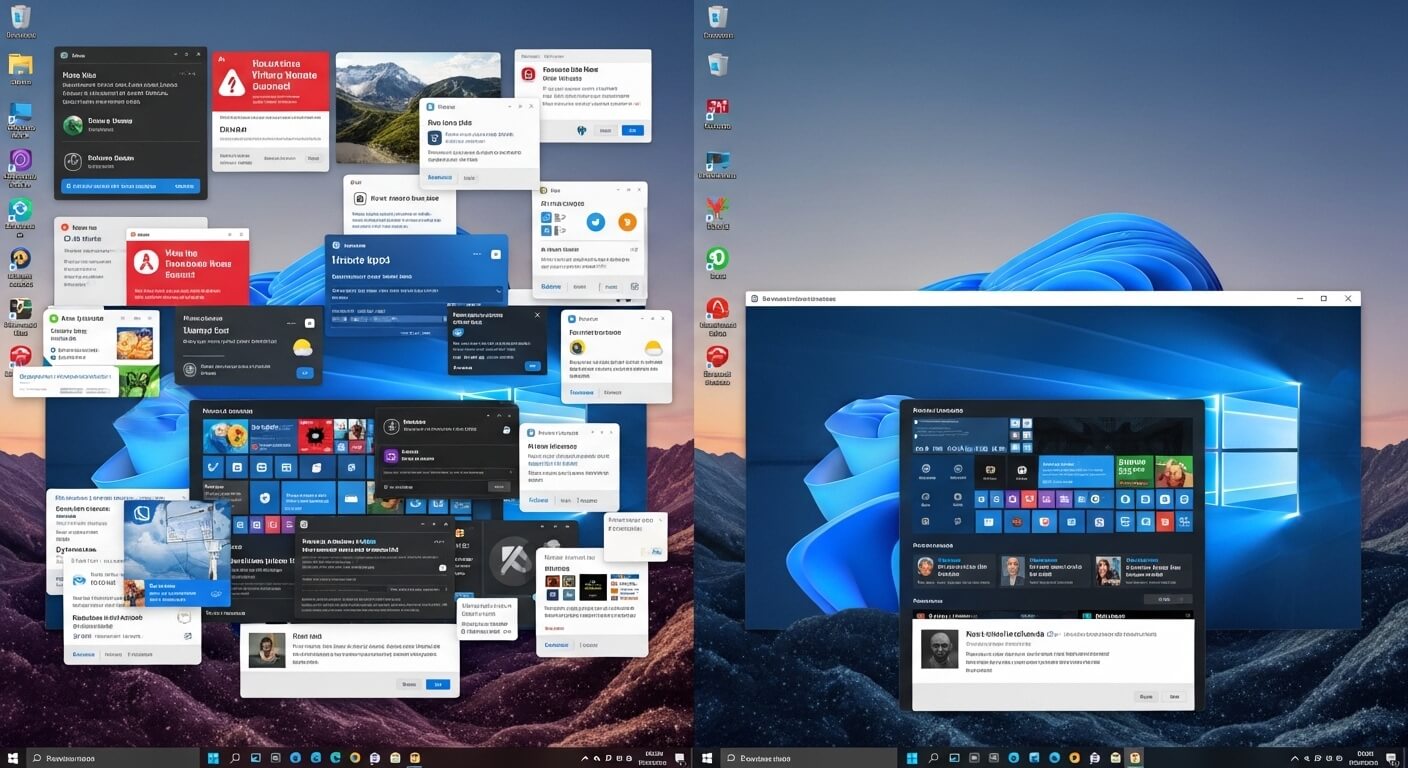
Task: Click the orange browser icon beside the Twitter icon
Action: 627,222
